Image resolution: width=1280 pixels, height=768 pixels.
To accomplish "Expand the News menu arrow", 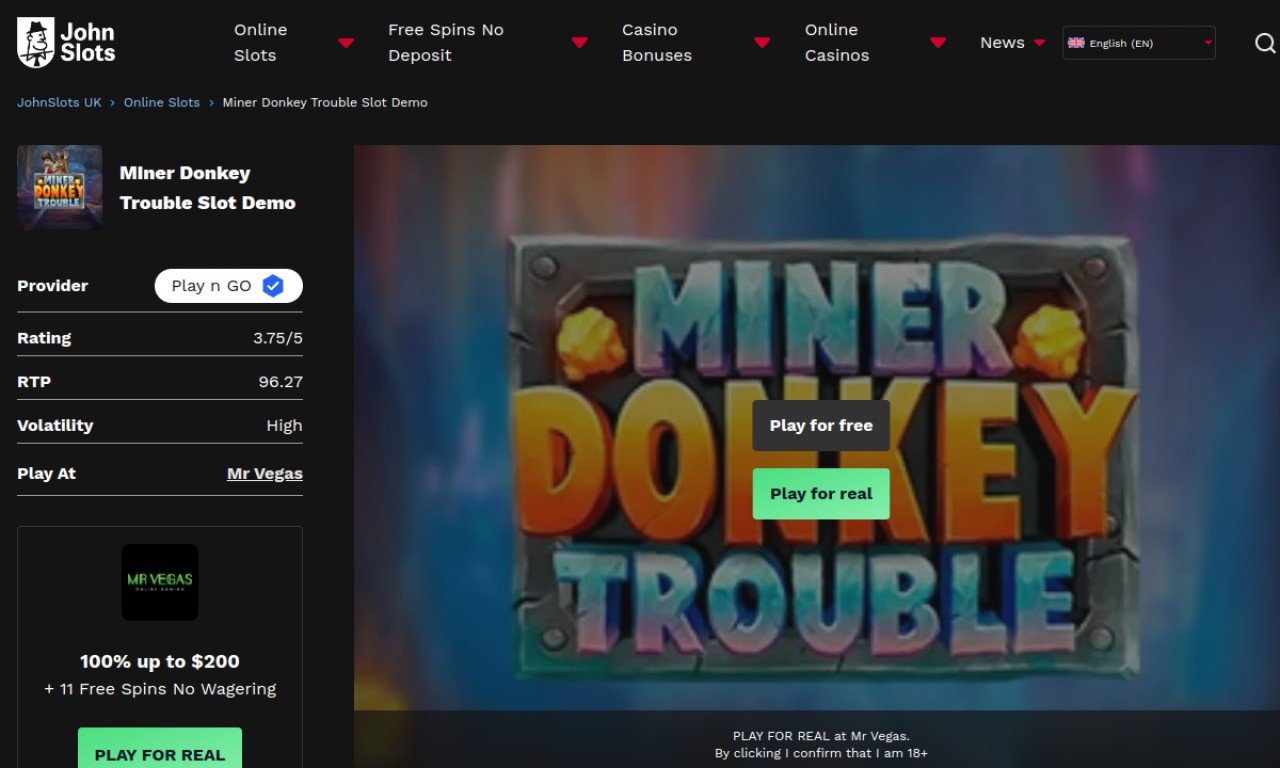I will click(x=1039, y=43).
